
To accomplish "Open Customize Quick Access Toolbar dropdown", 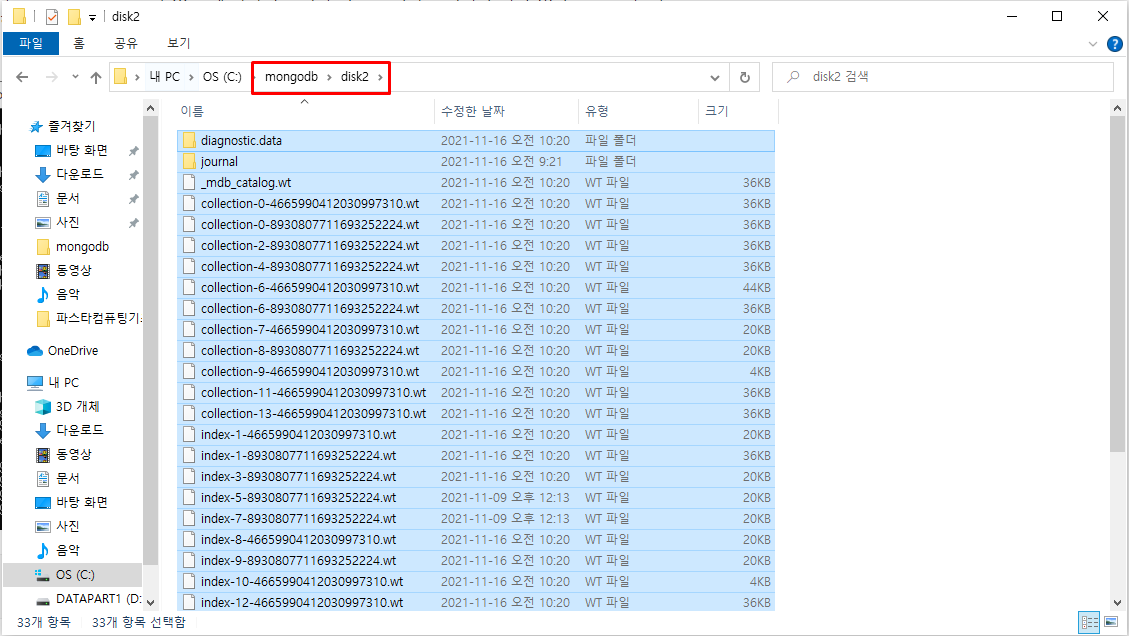I will tap(92, 17).
